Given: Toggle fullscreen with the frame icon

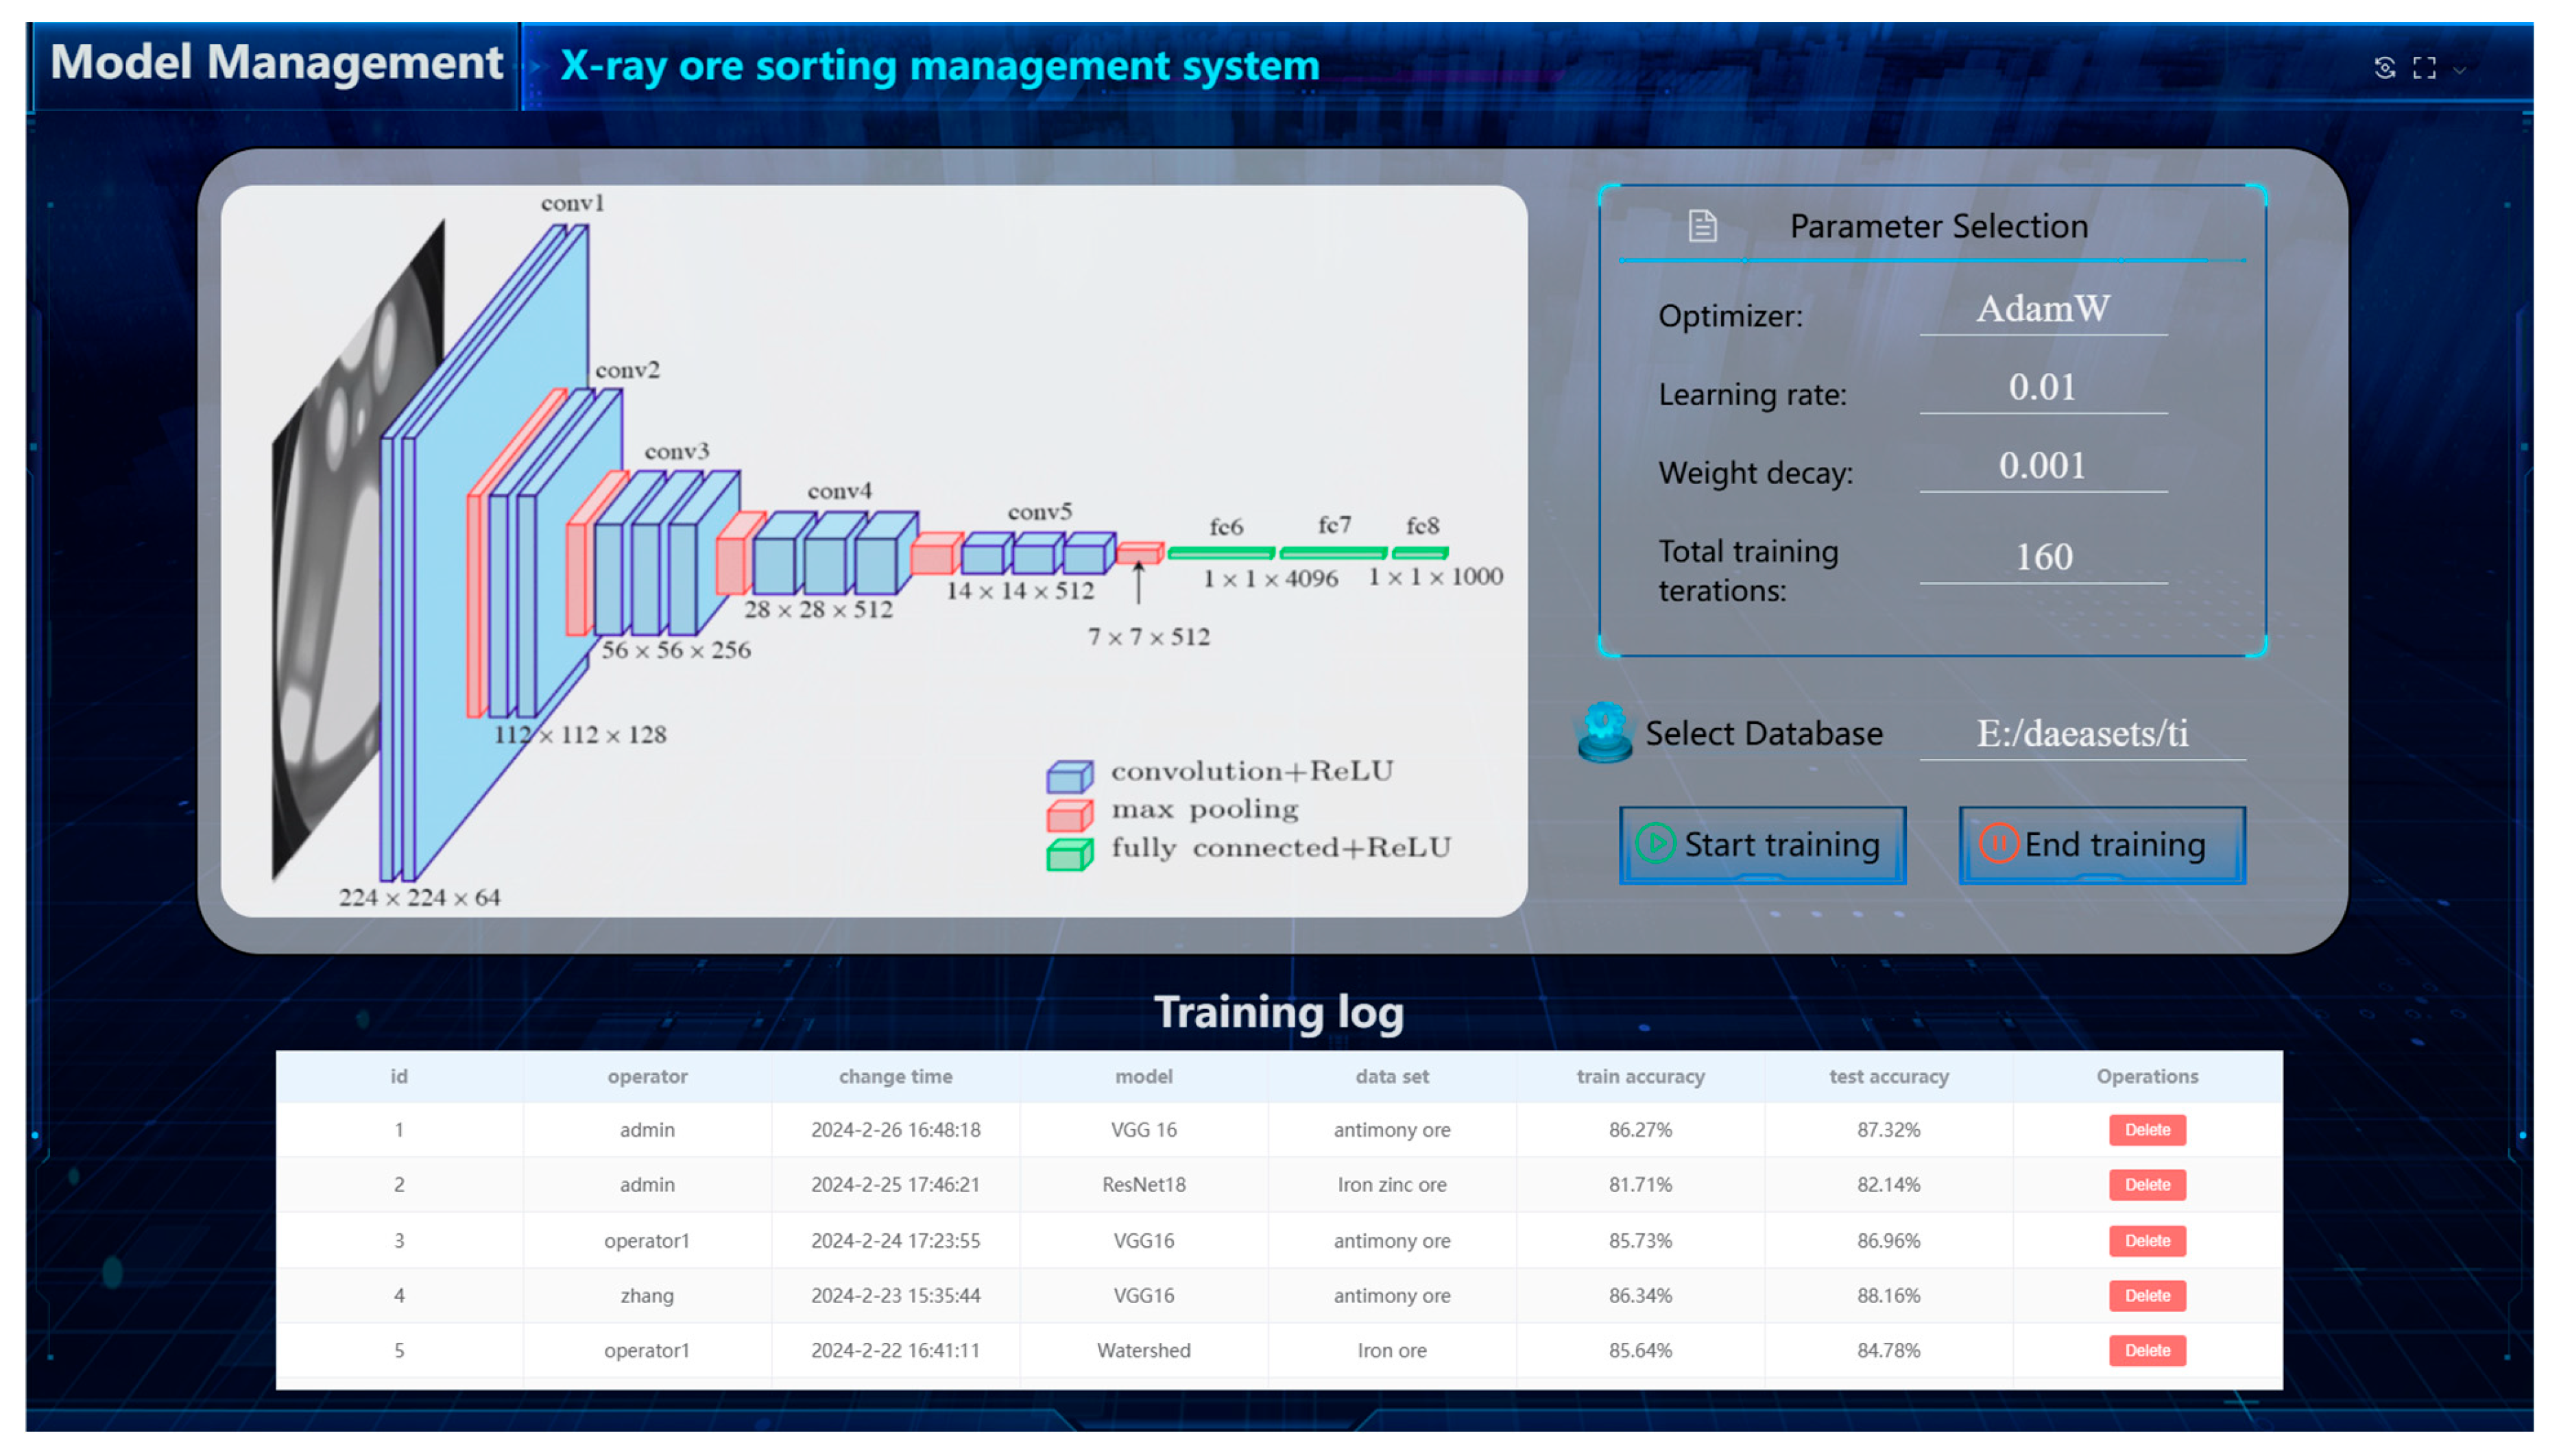Looking at the screenshot, I should coord(2424,68).
